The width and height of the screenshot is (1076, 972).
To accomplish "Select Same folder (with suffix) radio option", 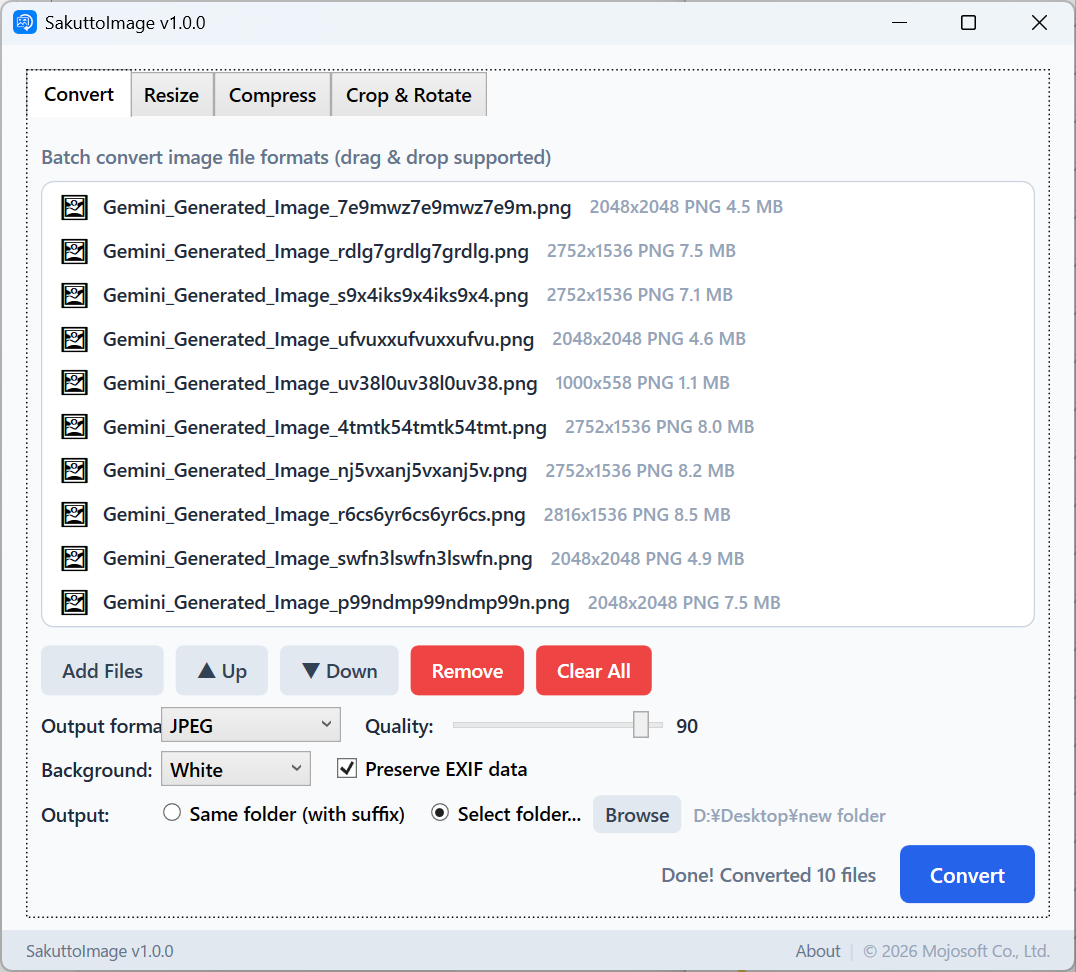I will [x=172, y=813].
